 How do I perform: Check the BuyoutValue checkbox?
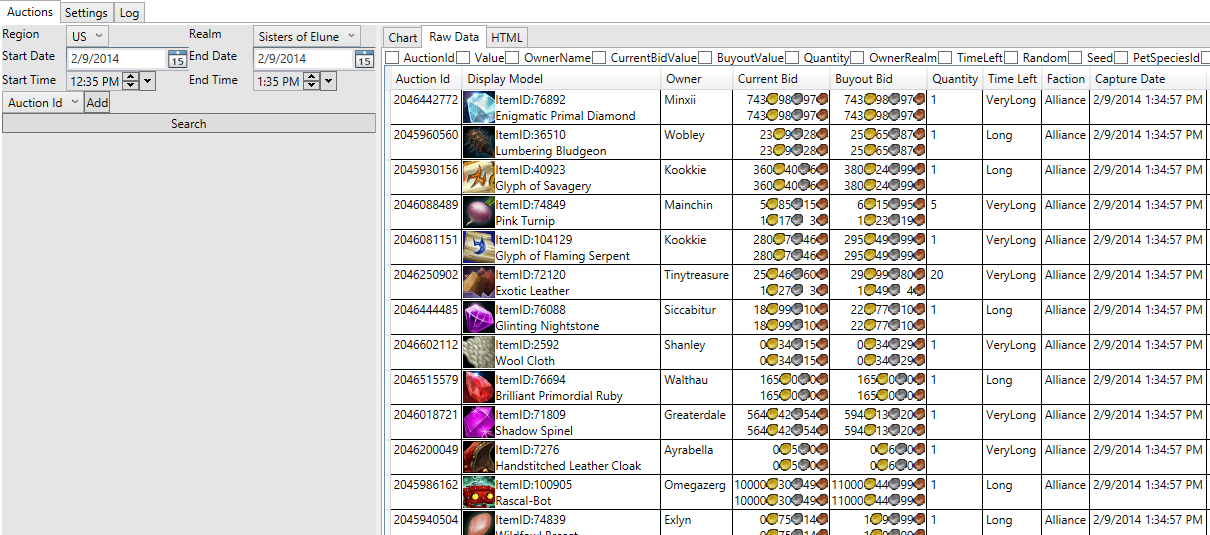point(706,58)
